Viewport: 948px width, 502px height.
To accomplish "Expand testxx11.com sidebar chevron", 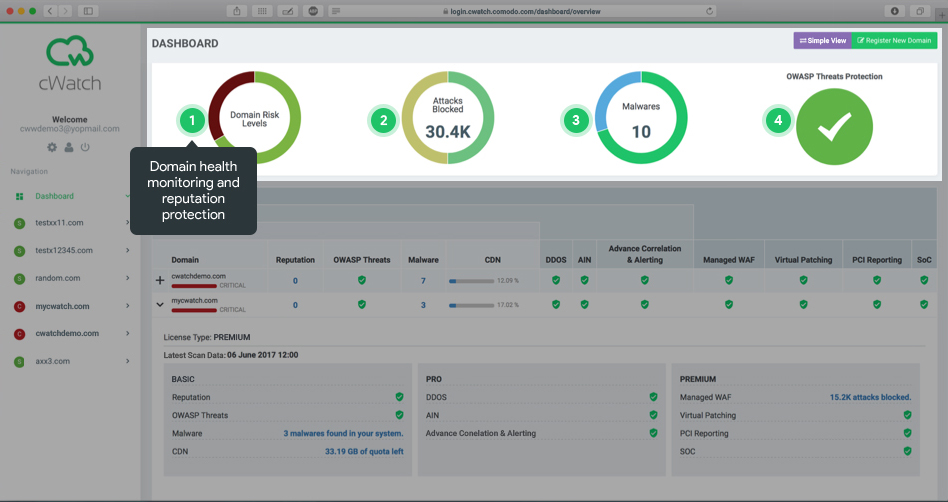I will pyautogui.click(x=128, y=223).
